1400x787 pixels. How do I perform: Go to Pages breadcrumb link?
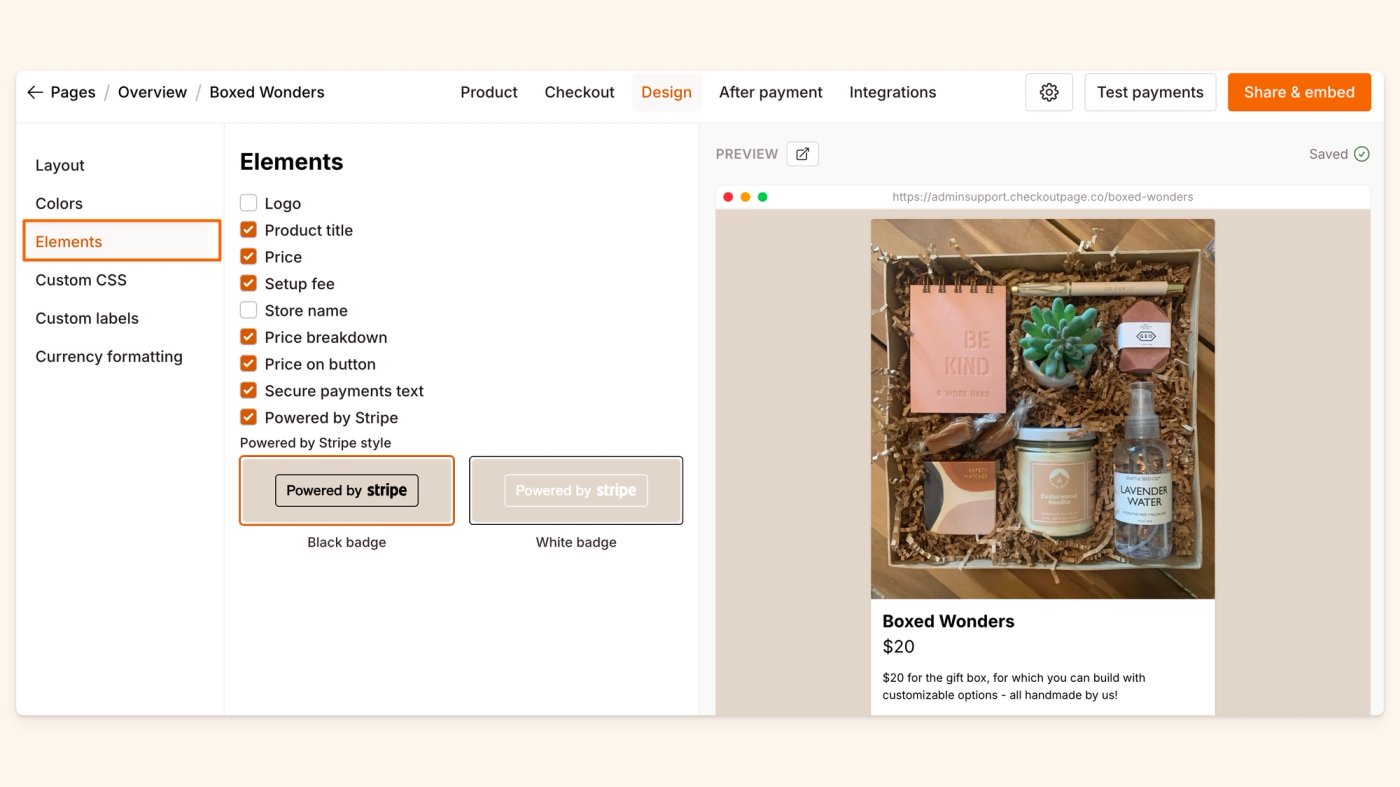73,92
